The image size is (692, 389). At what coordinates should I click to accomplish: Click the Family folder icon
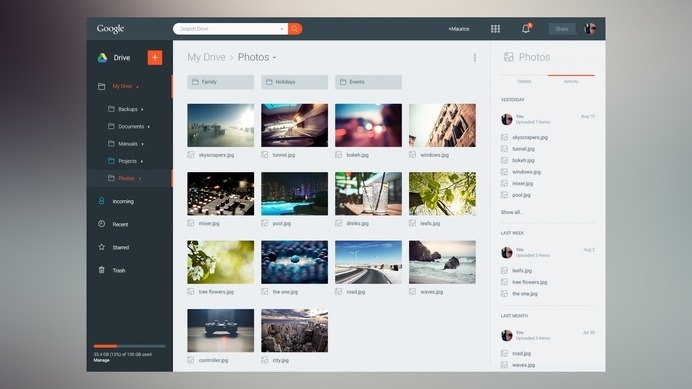(195, 82)
